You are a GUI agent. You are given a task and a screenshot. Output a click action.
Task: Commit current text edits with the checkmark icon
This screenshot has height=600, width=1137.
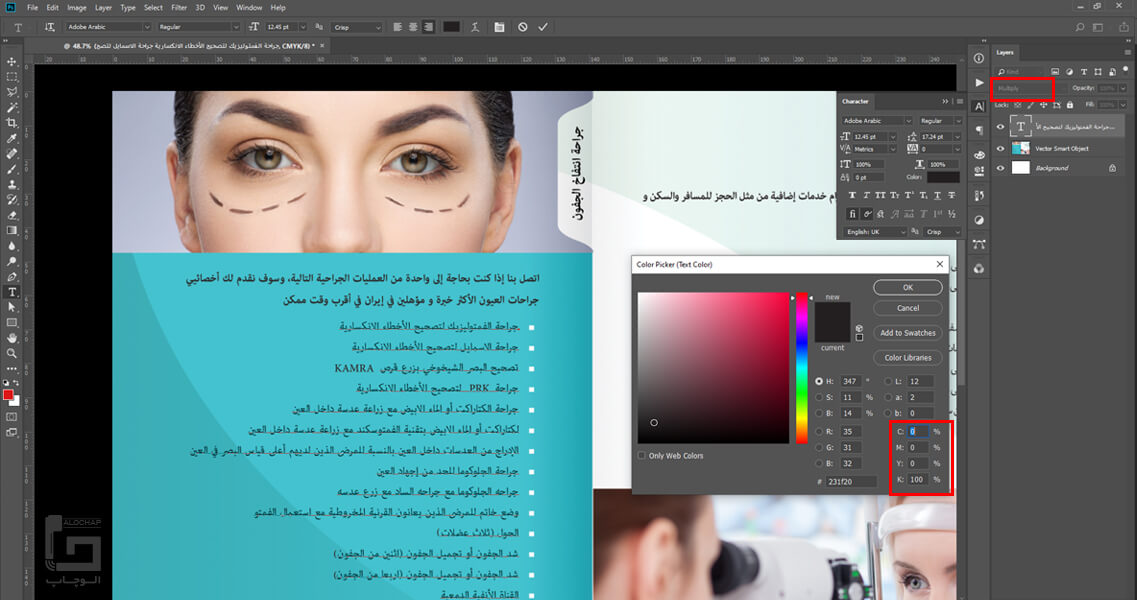click(x=543, y=27)
